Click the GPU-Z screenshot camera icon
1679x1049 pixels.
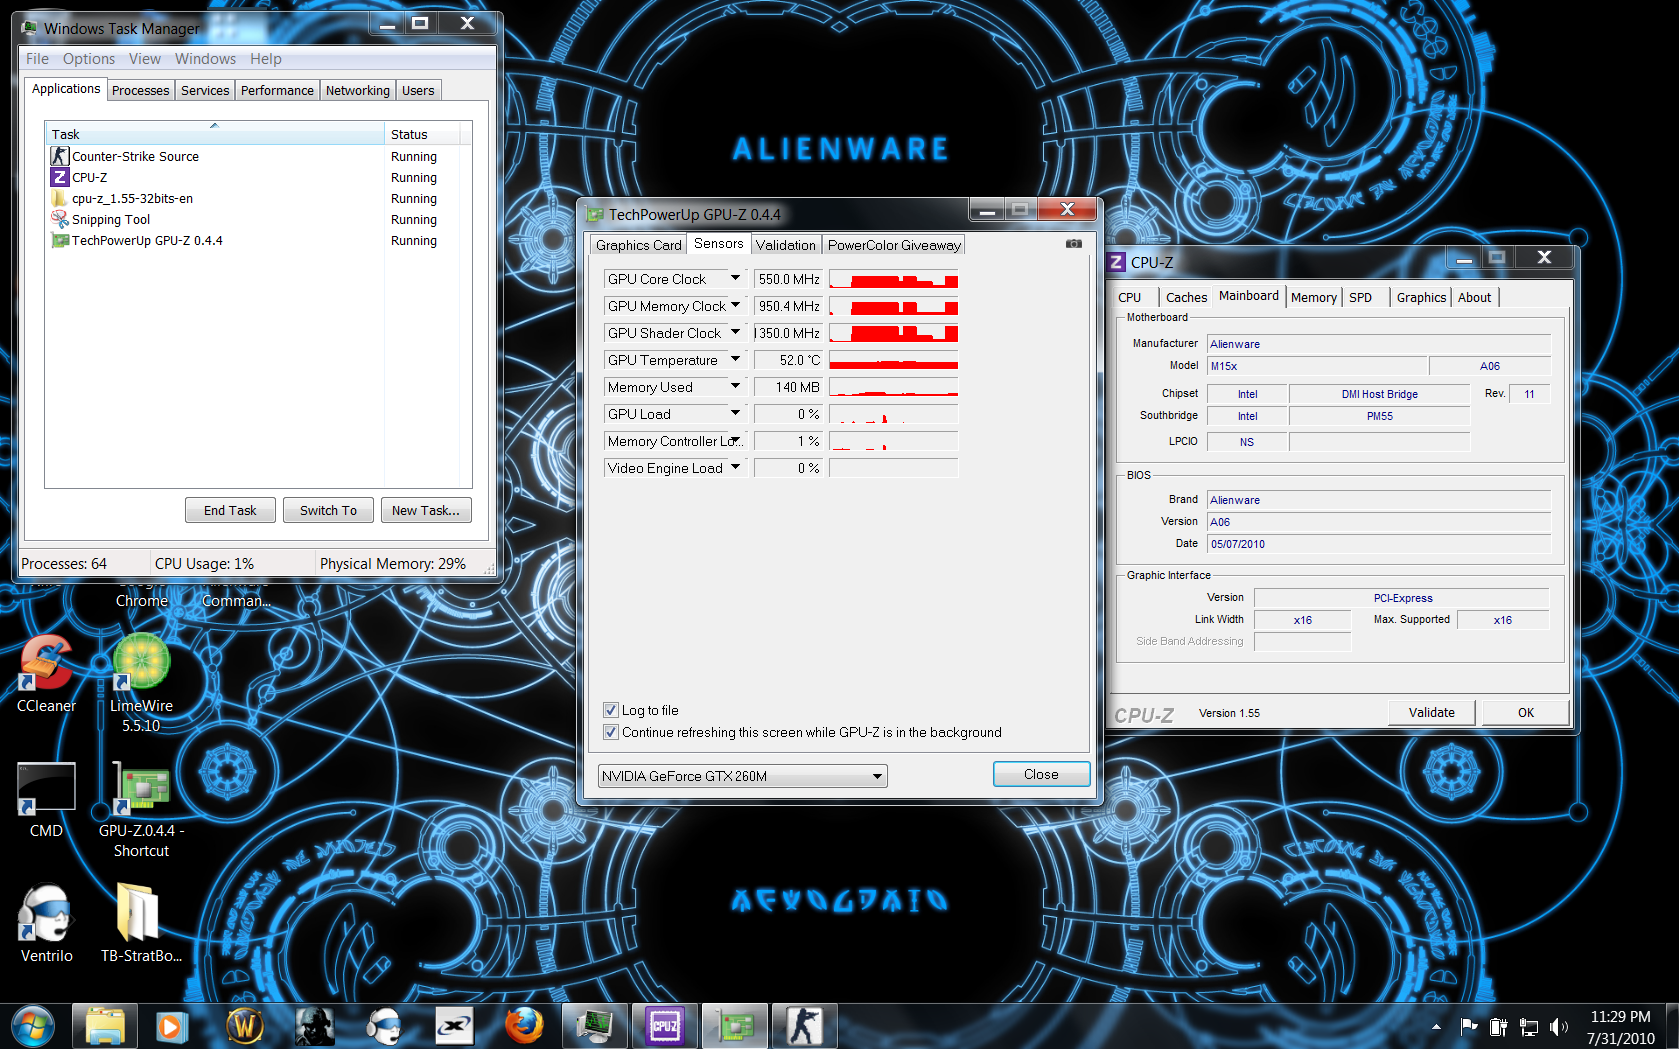tap(1074, 244)
